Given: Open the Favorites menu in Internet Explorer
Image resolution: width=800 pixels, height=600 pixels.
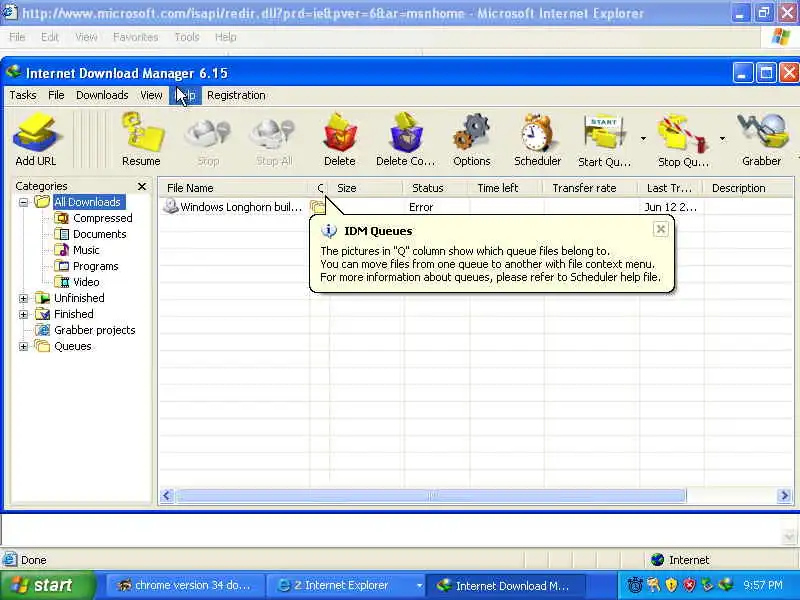Looking at the screenshot, I should click(x=136, y=37).
